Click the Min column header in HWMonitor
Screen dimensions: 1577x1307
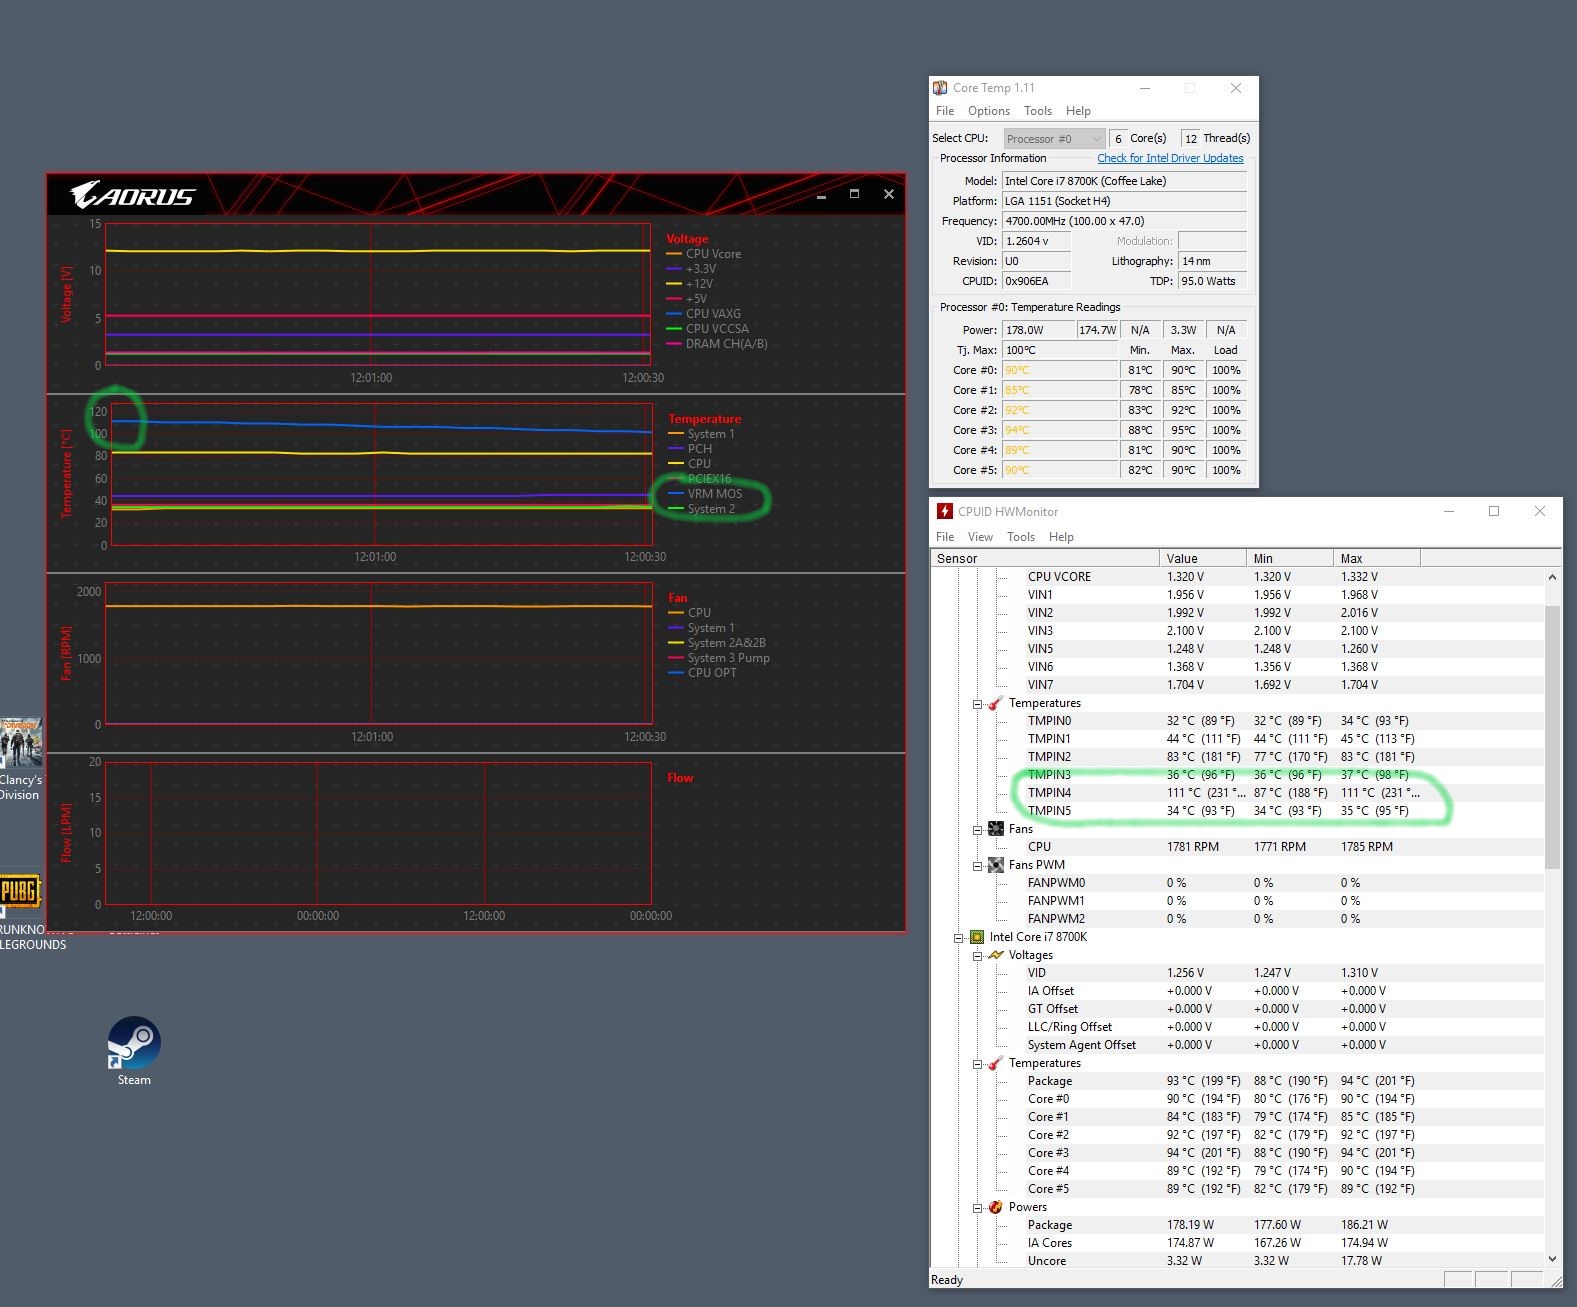1290,558
